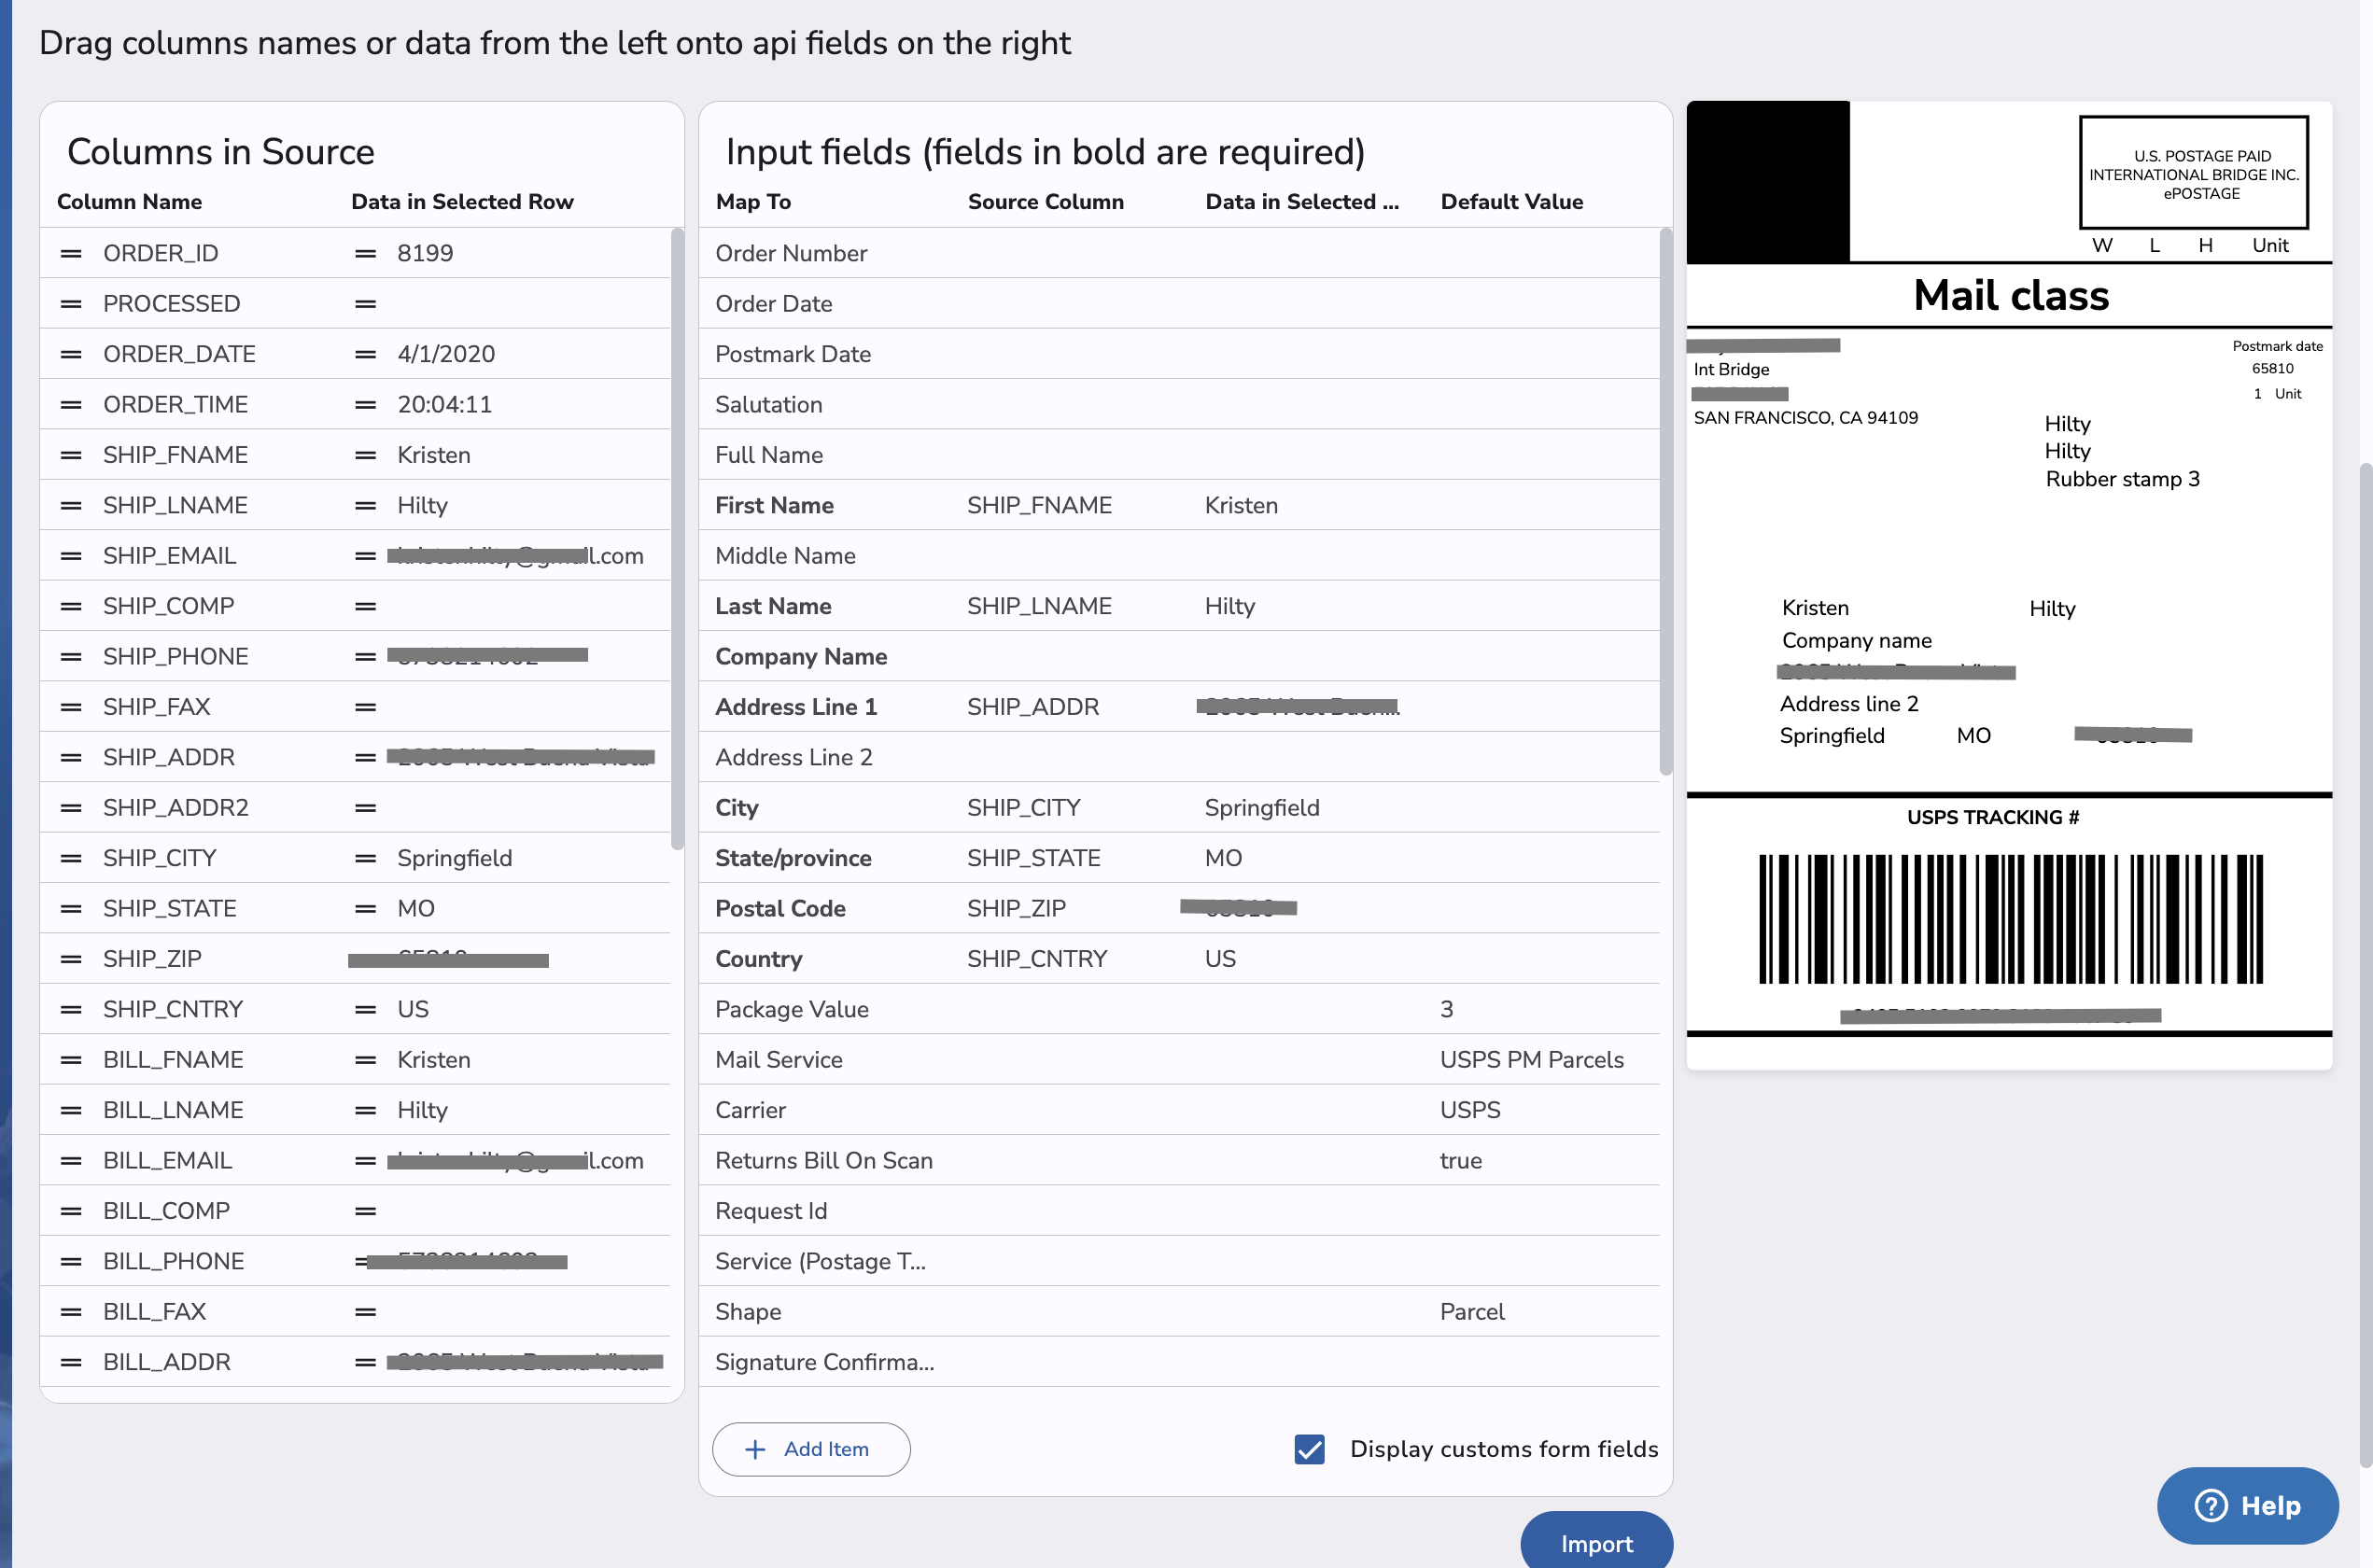Click the Import button

(1595, 1542)
